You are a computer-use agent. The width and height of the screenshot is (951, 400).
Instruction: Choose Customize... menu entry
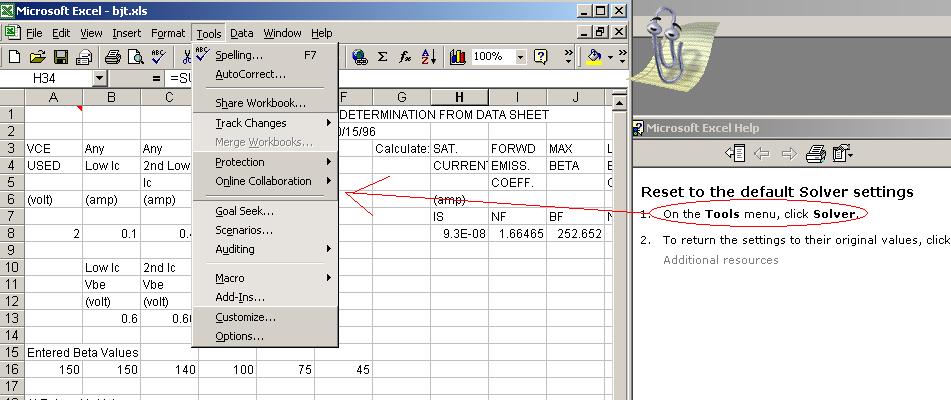(264, 317)
